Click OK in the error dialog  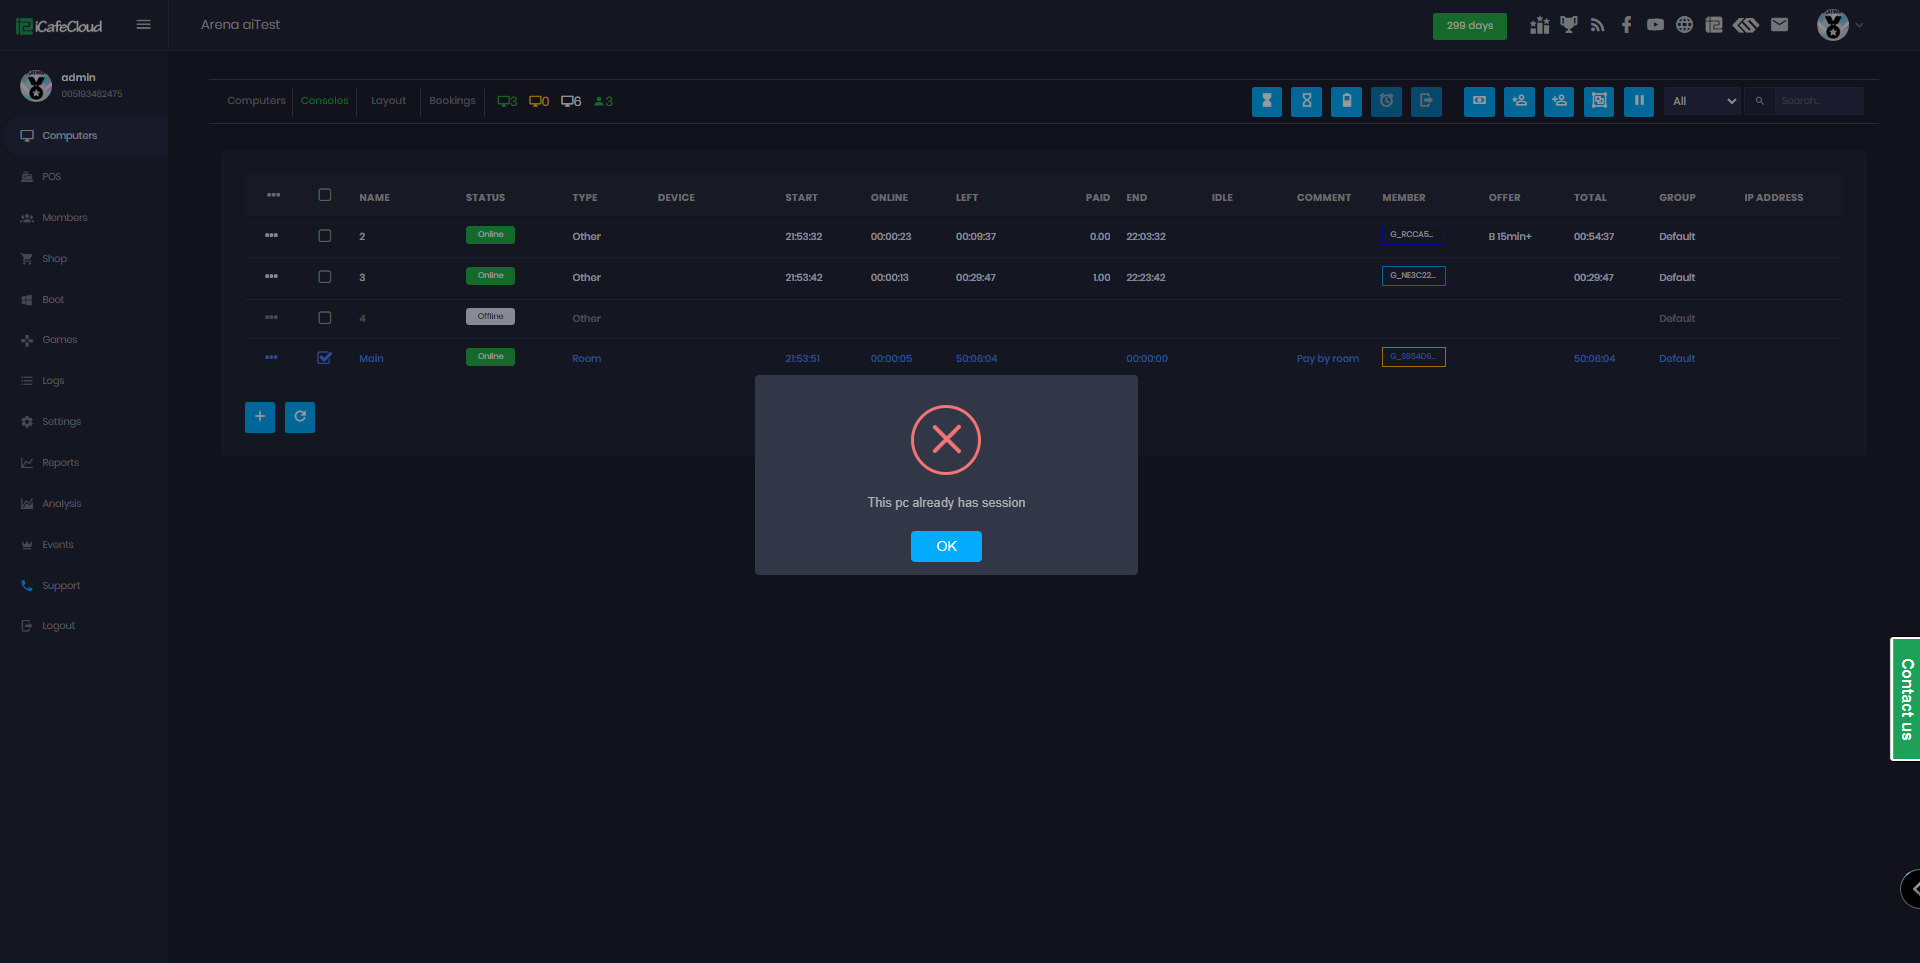pos(945,546)
